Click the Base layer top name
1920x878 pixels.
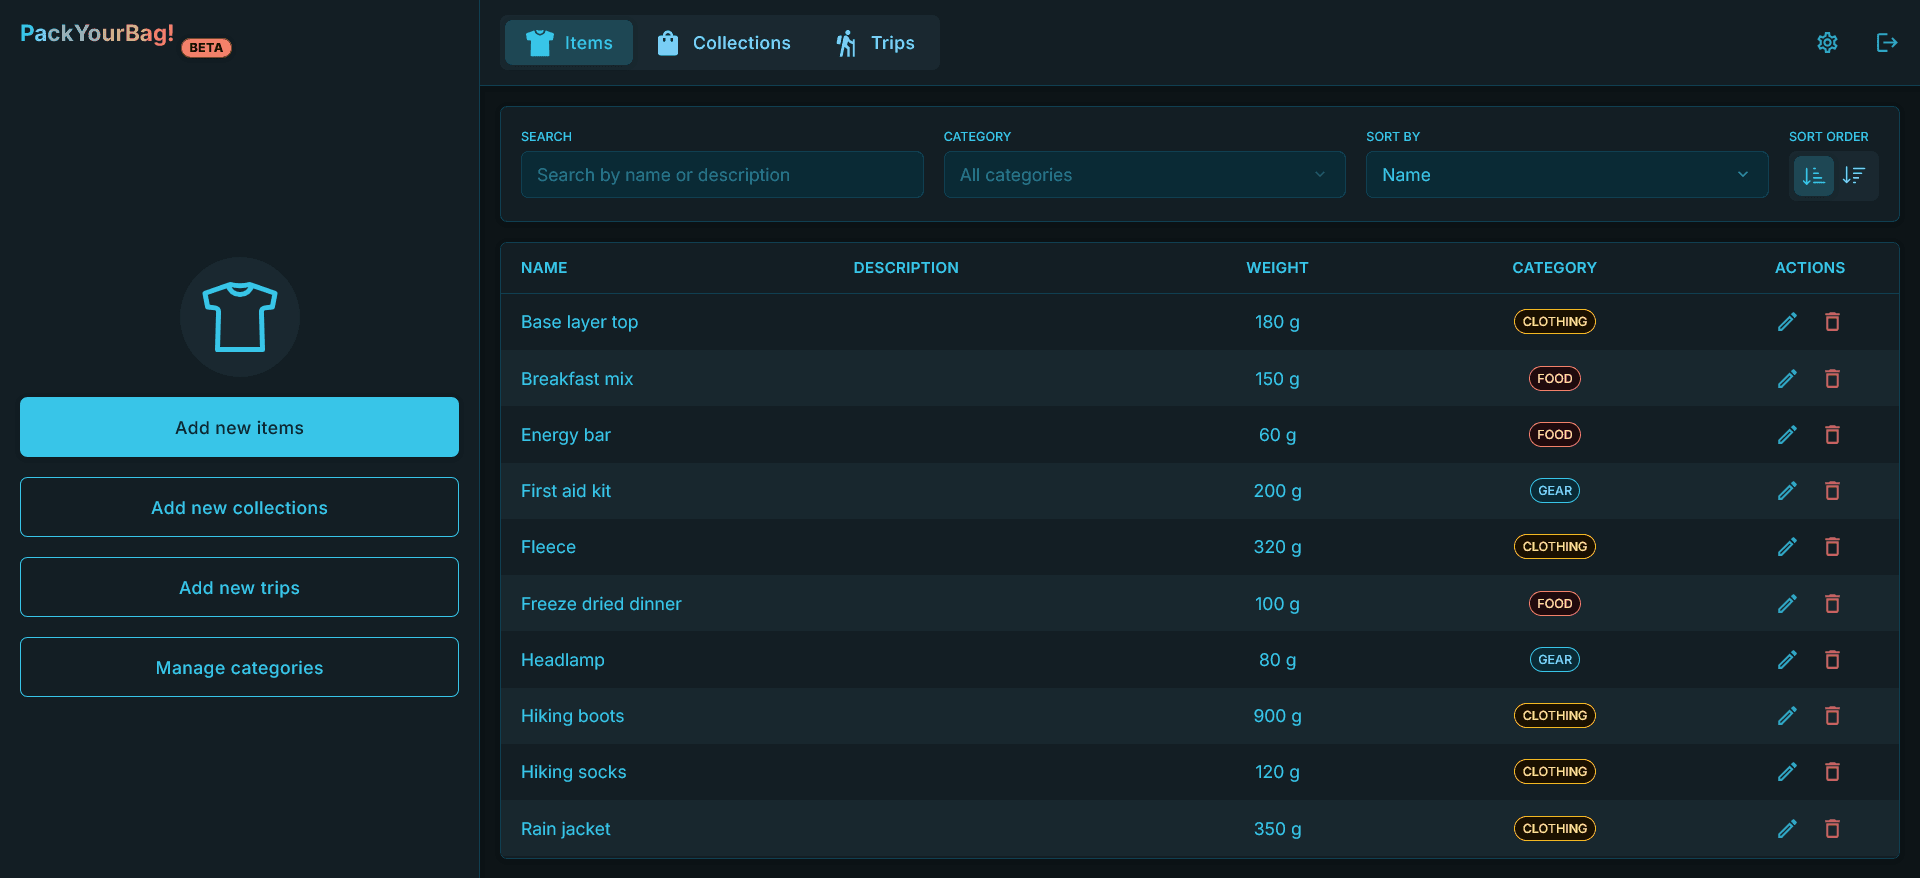579,322
